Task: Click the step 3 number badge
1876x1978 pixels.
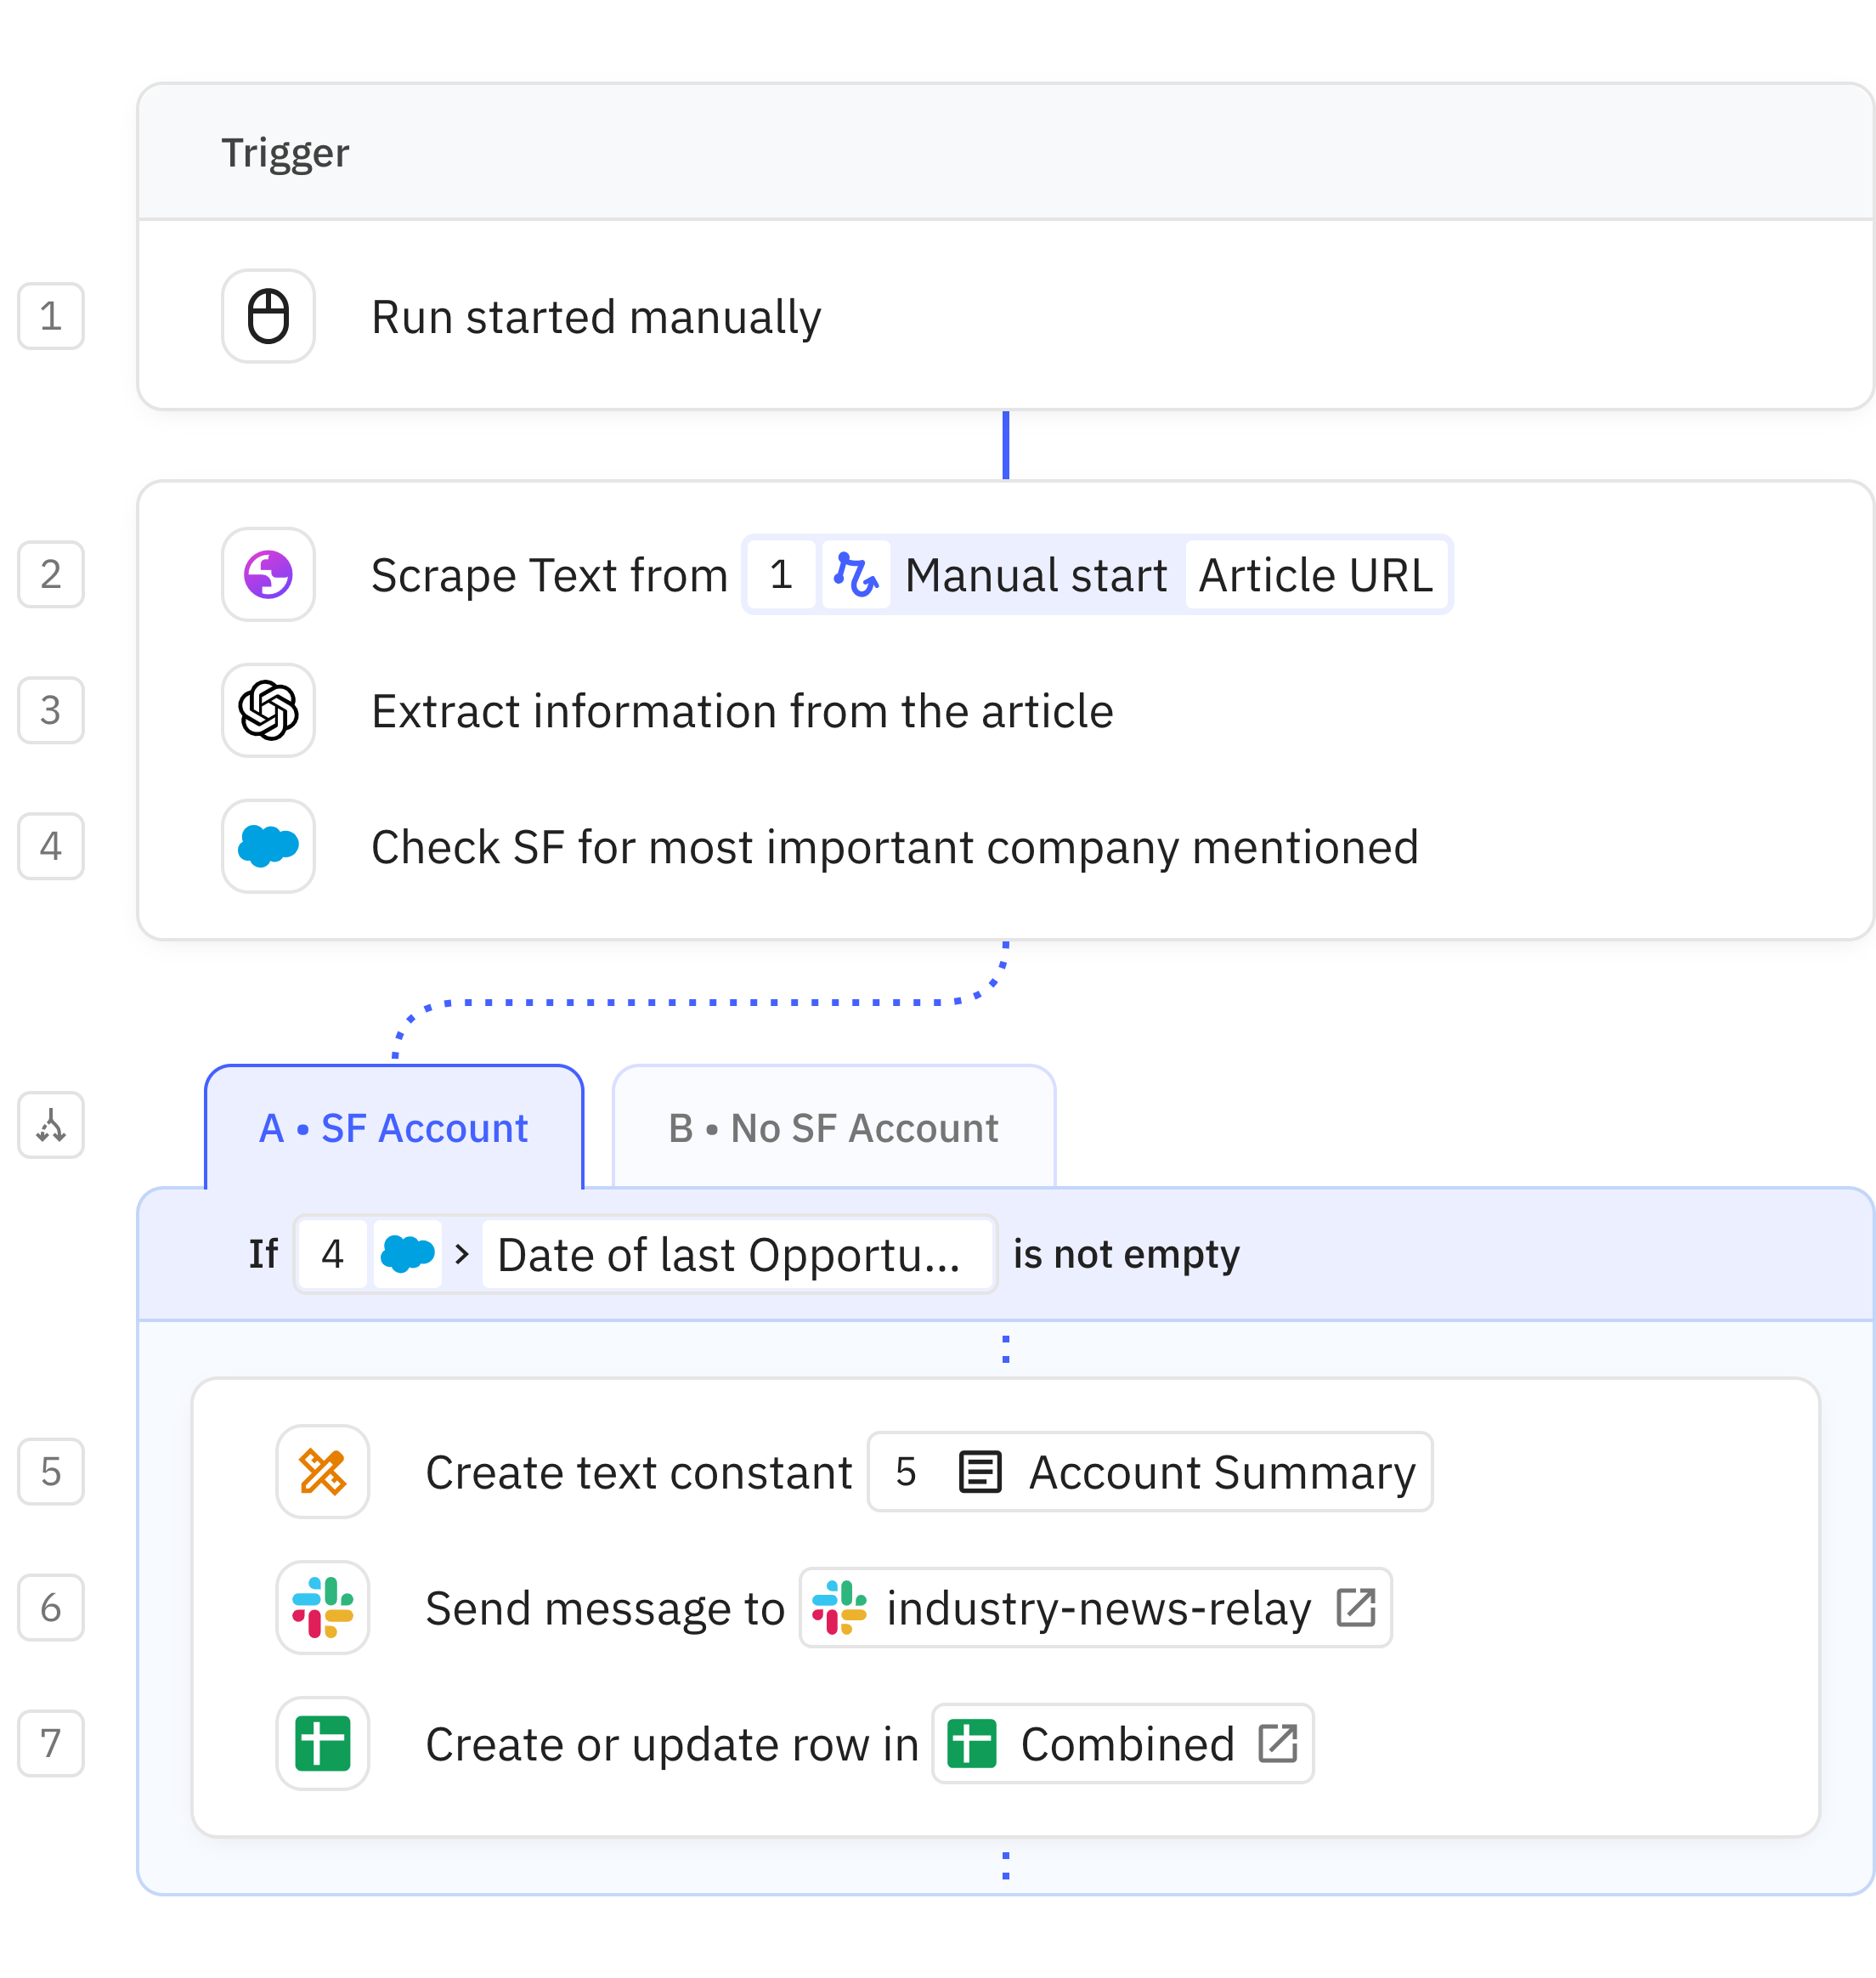Action: point(50,711)
